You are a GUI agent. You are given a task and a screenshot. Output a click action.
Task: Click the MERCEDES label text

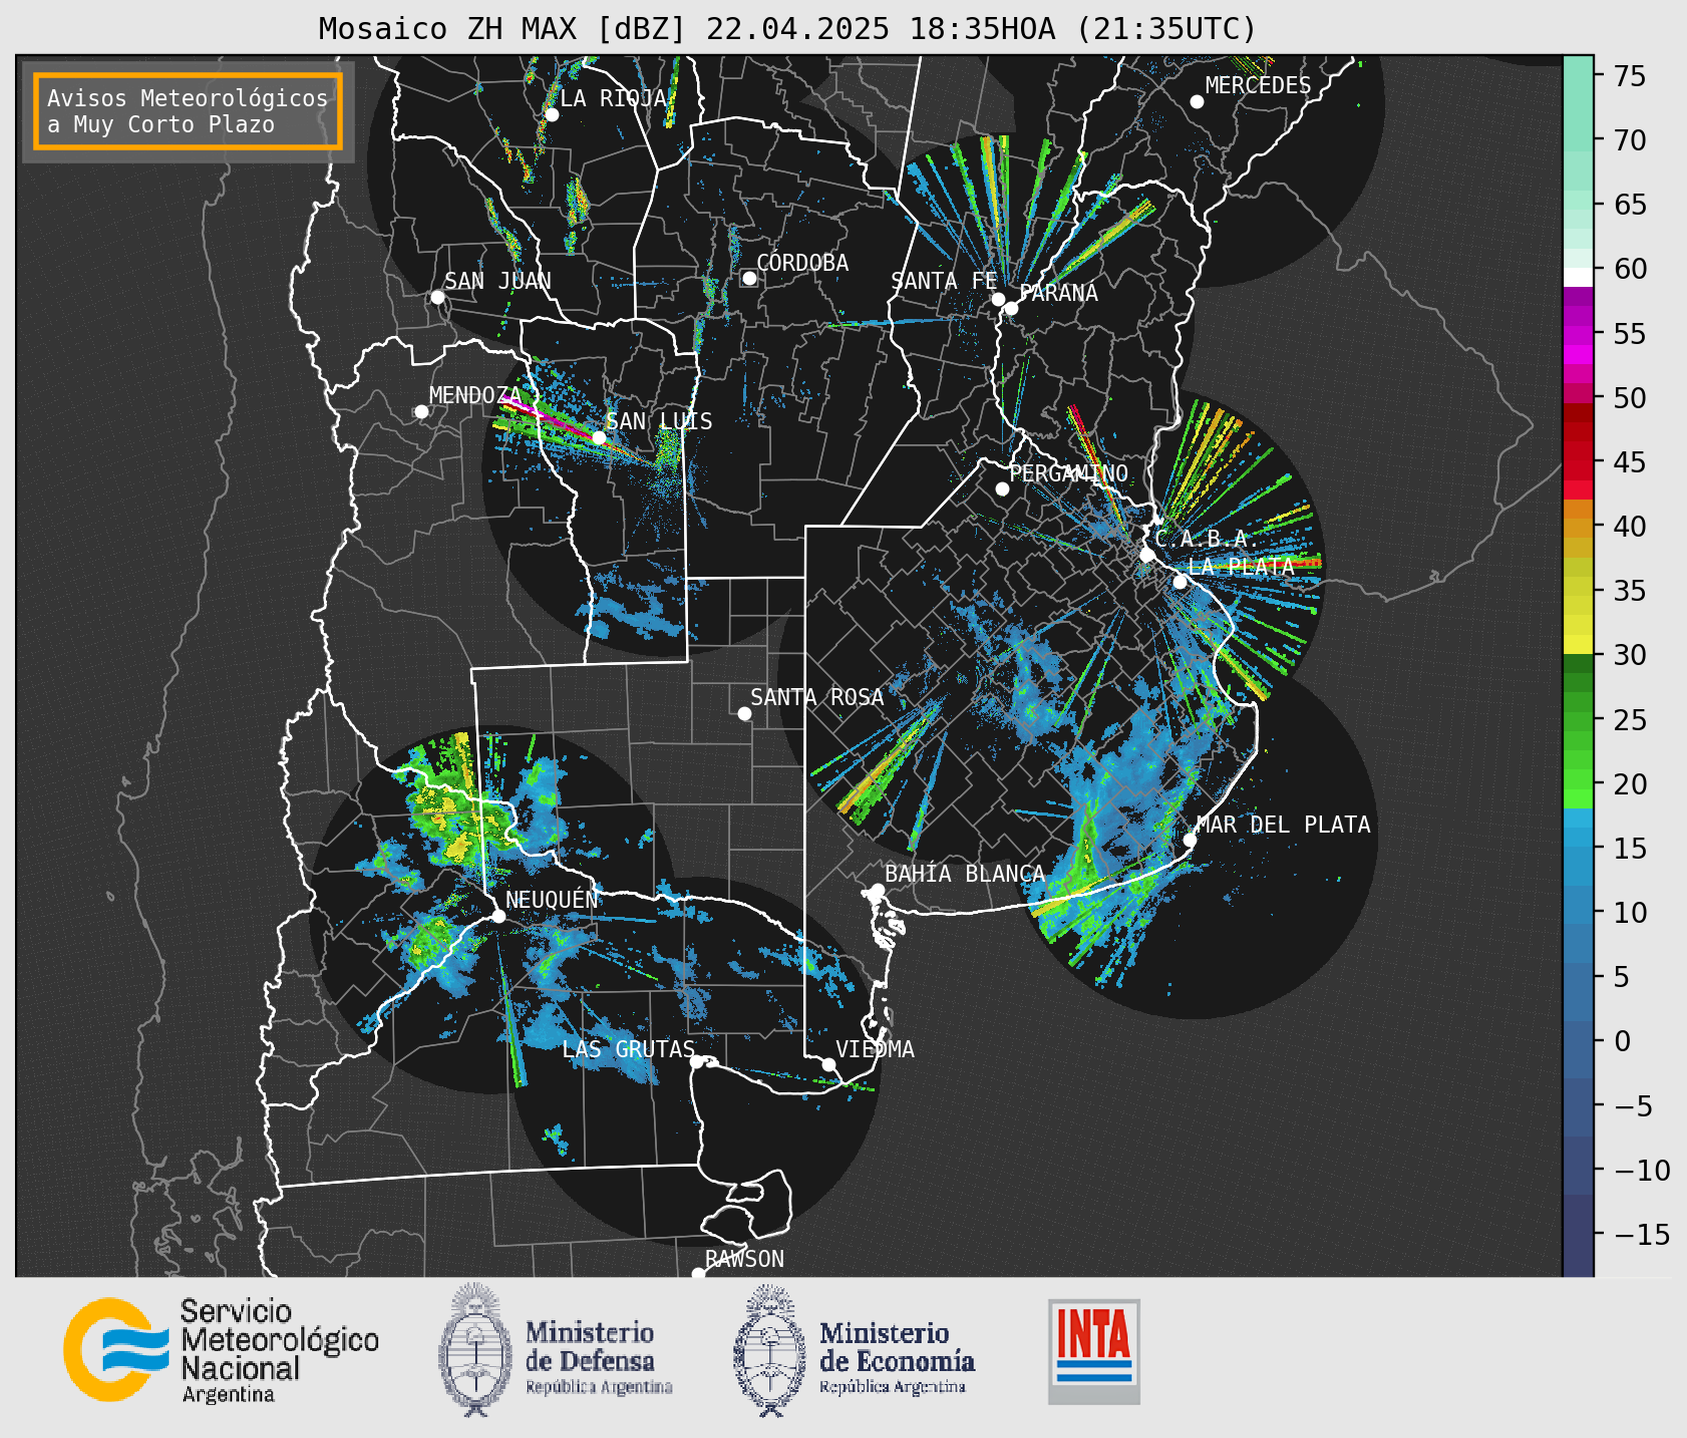coord(1258,86)
